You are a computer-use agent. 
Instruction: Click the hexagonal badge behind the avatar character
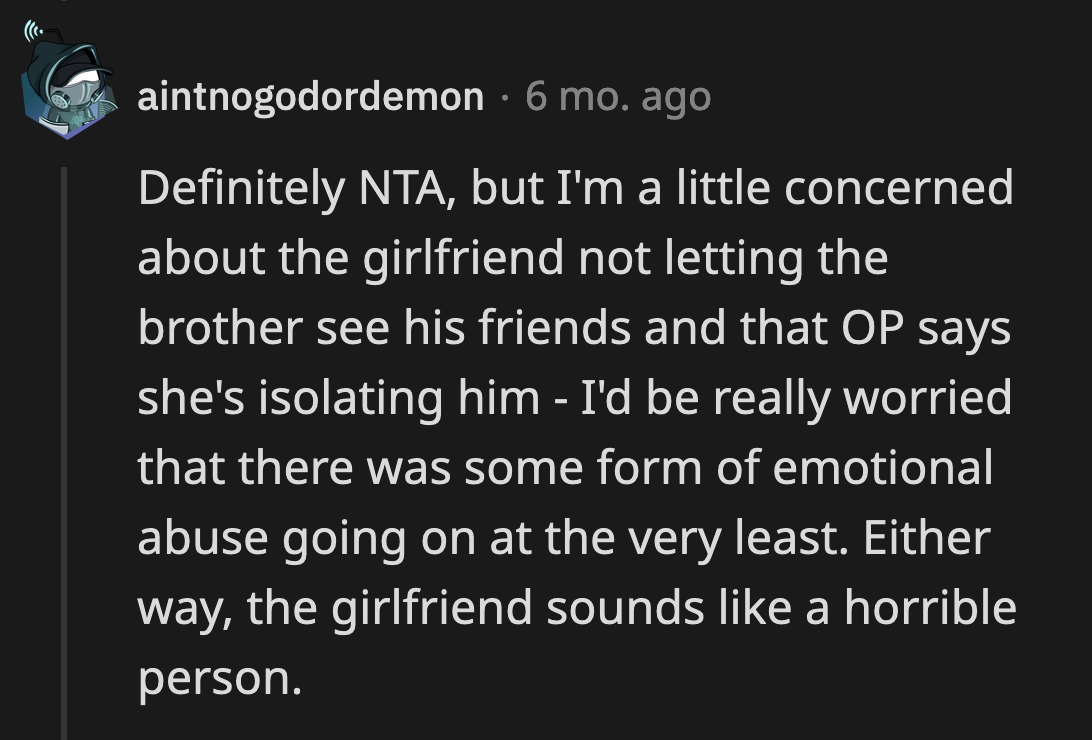(x=27, y=106)
